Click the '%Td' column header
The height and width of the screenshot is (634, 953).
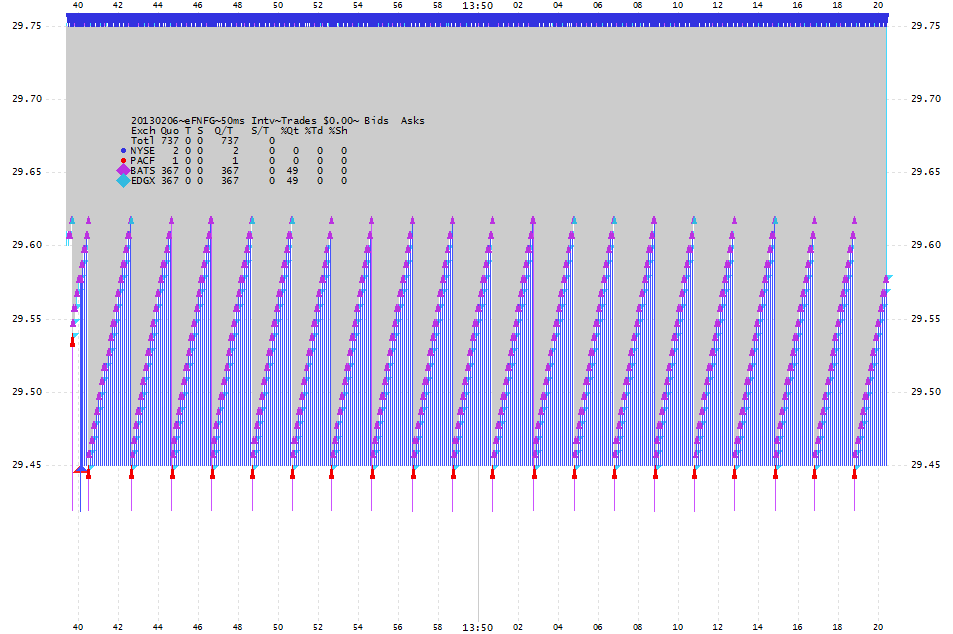[314, 131]
